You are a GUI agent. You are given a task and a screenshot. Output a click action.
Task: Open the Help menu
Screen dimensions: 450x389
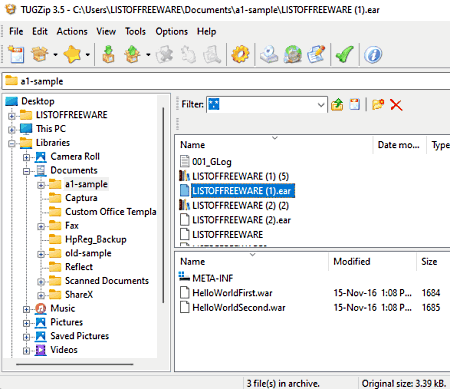[x=206, y=31]
